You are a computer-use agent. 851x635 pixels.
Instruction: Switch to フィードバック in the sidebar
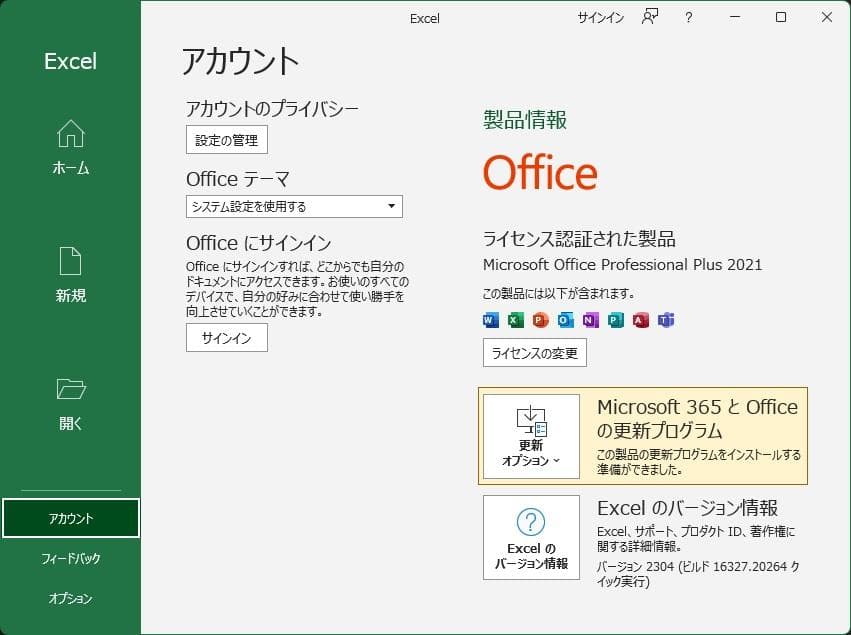coord(70,558)
